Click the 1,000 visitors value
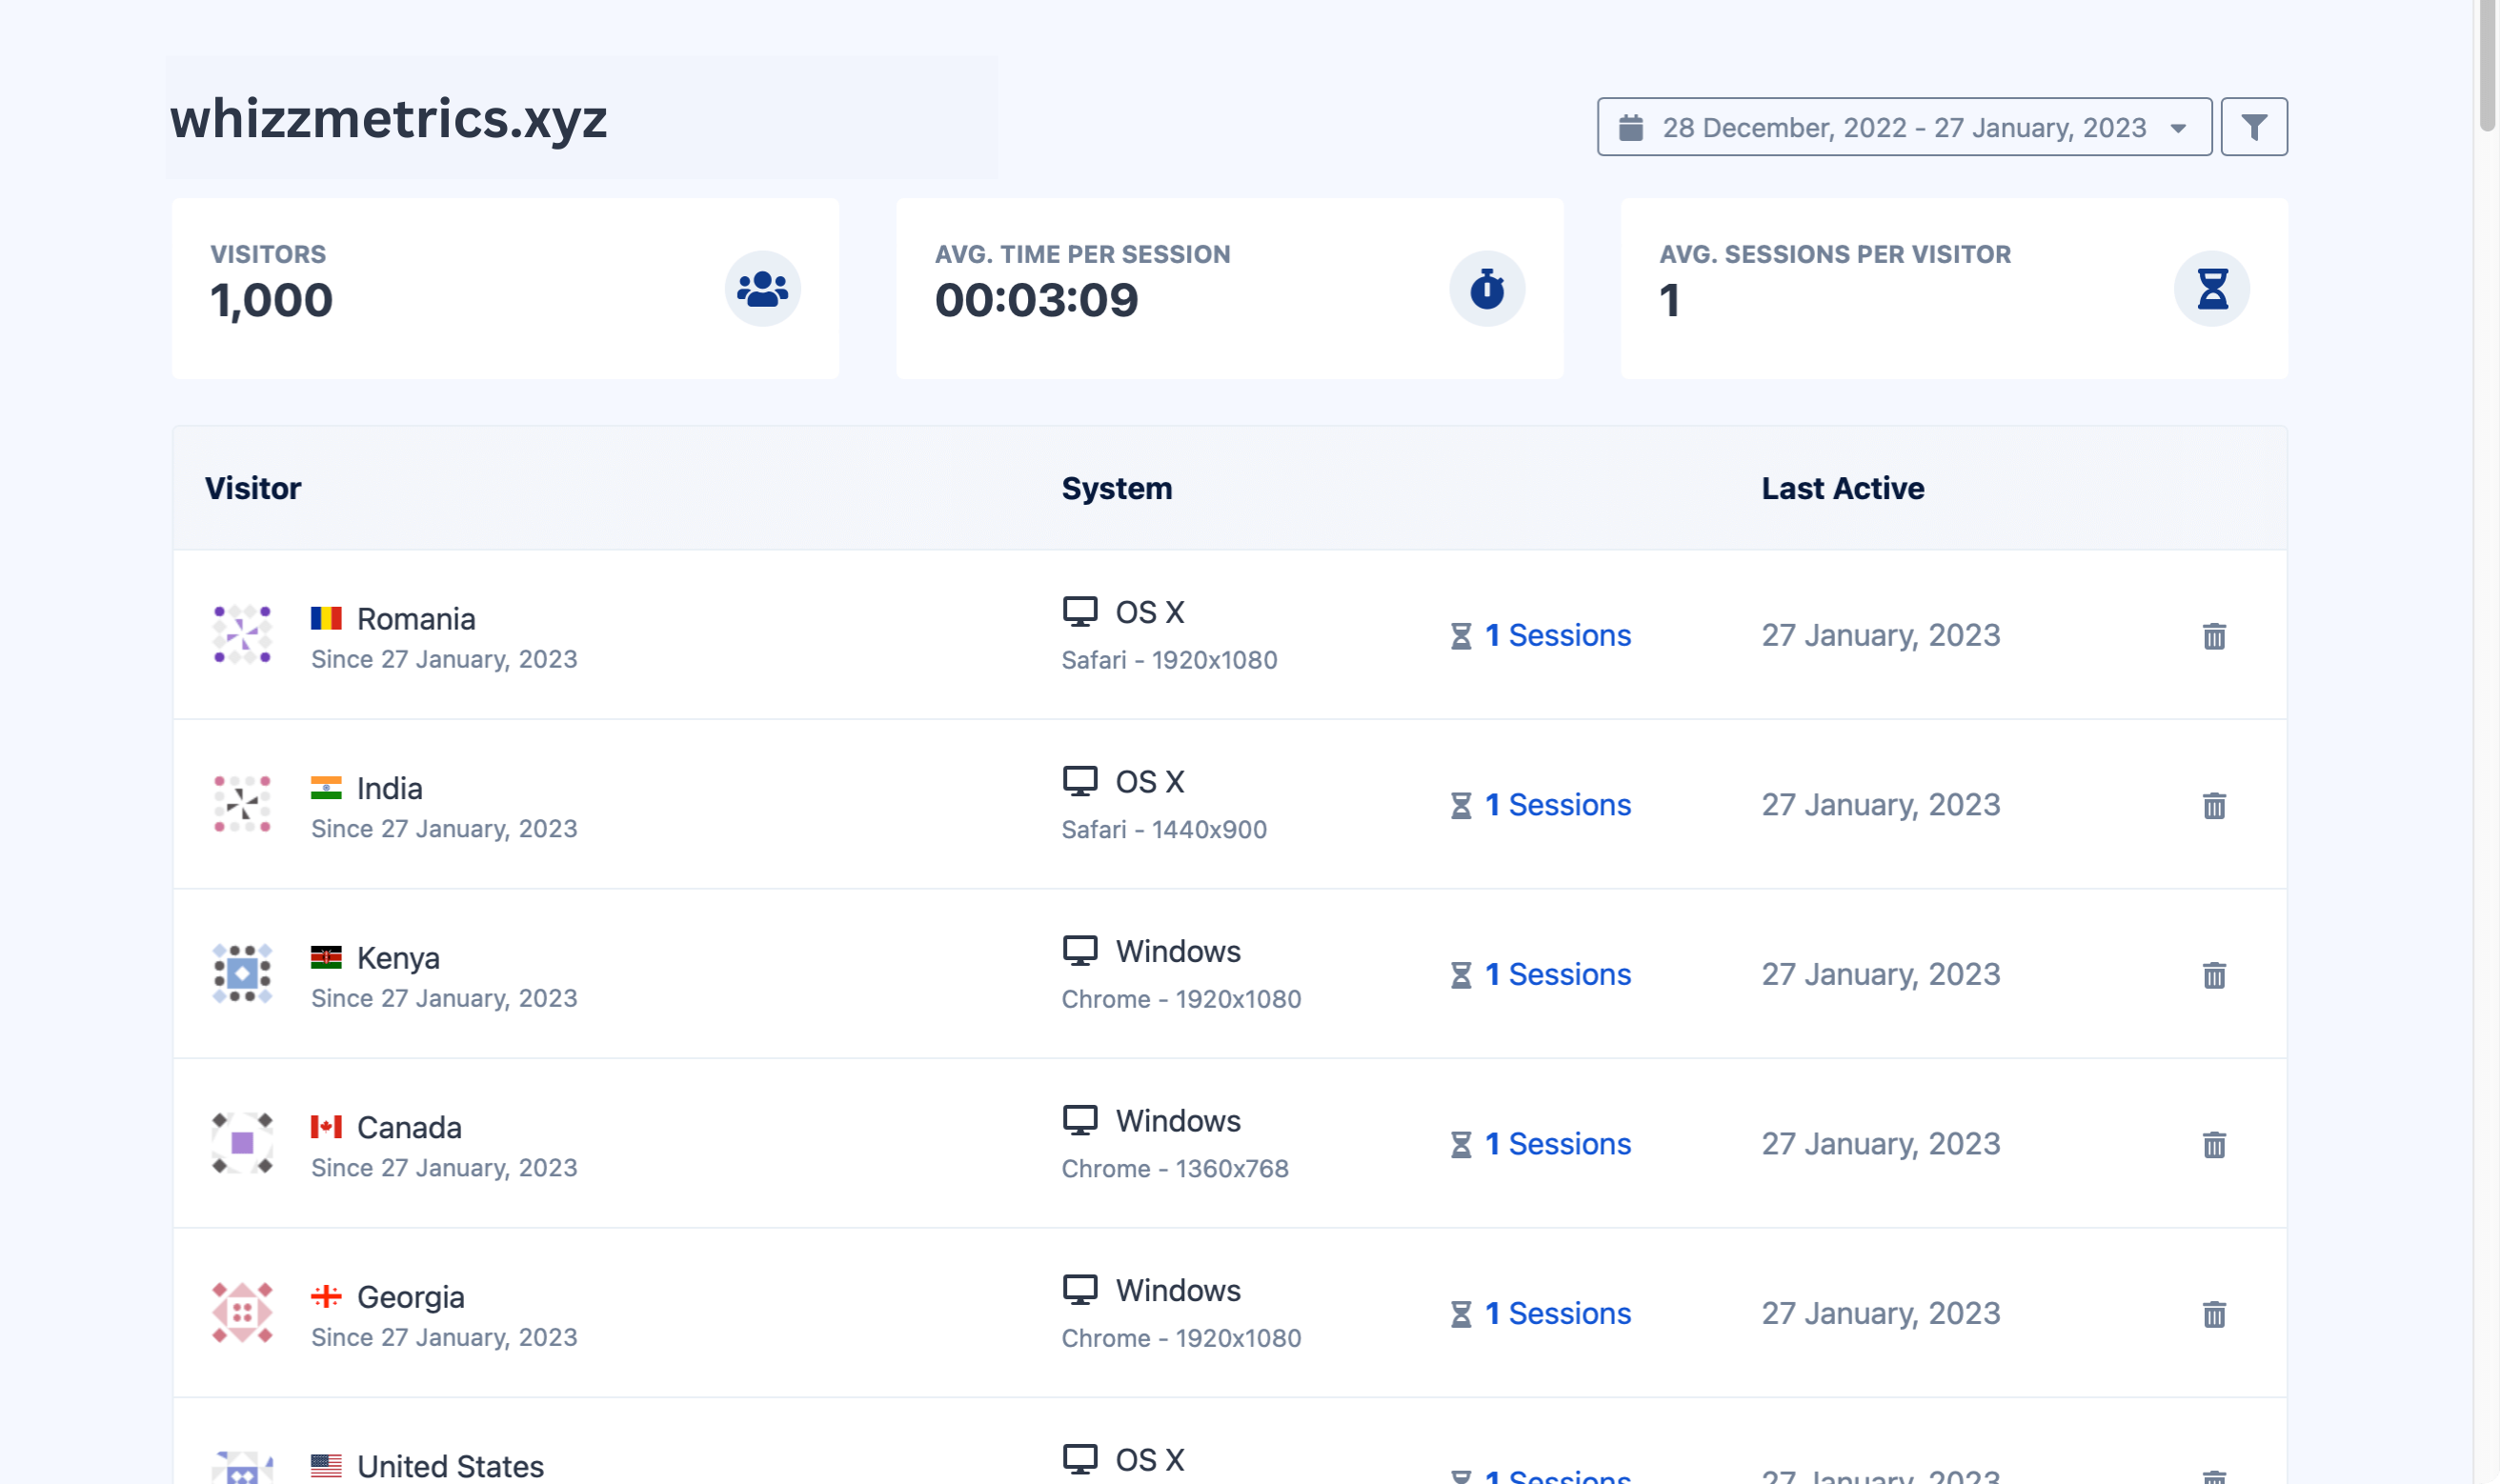Viewport: 2500px width, 1484px height. pos(272,301)
